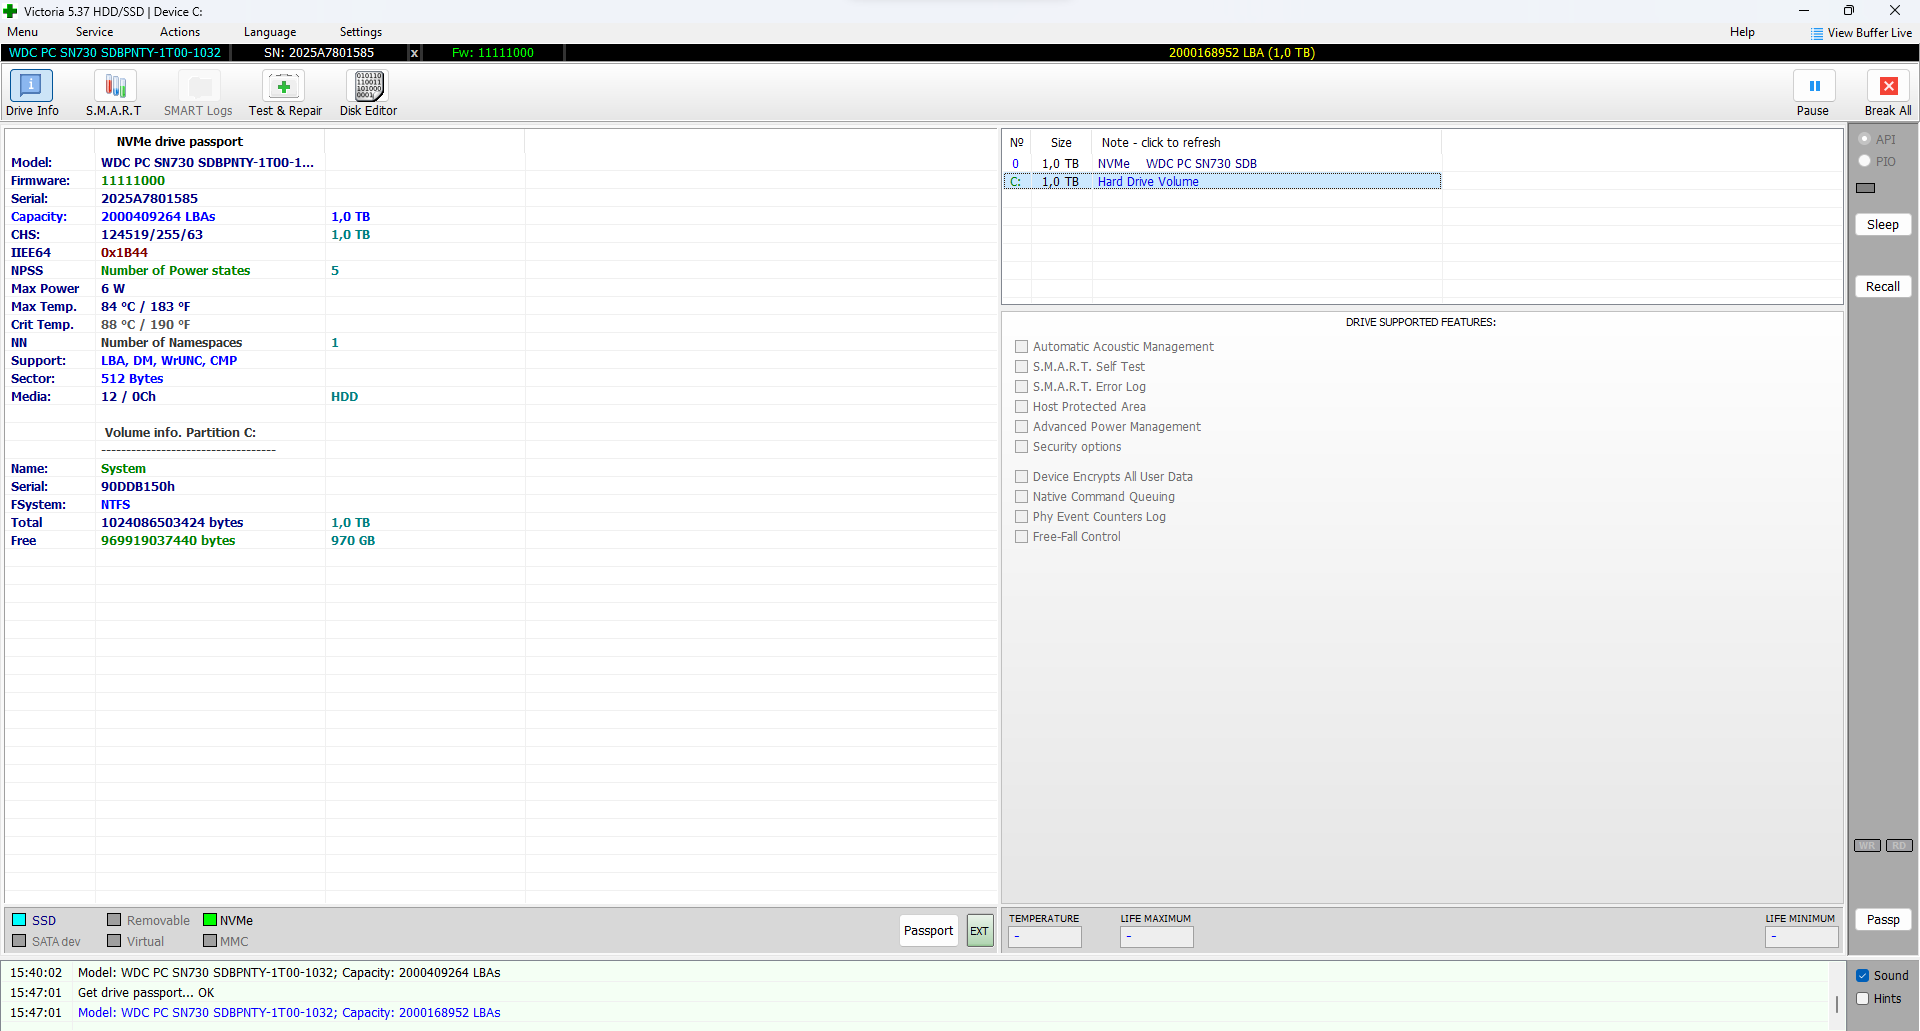Click the WR indicator button
Screen dimensions: 1920x1031
click(x=1867, y=846)
